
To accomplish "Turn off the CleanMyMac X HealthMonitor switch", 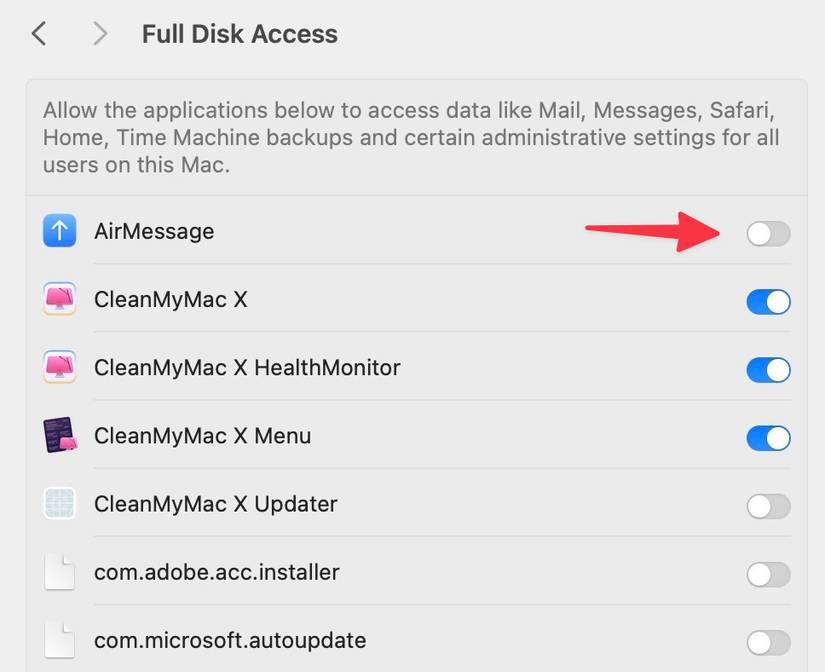I will pos(768,369).
